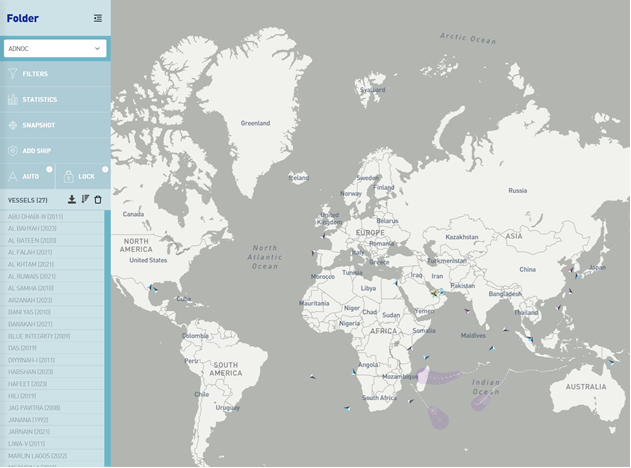
Task: Select vessel BLUE INTEGRITY [2009]
Action: tap(52, 336)
